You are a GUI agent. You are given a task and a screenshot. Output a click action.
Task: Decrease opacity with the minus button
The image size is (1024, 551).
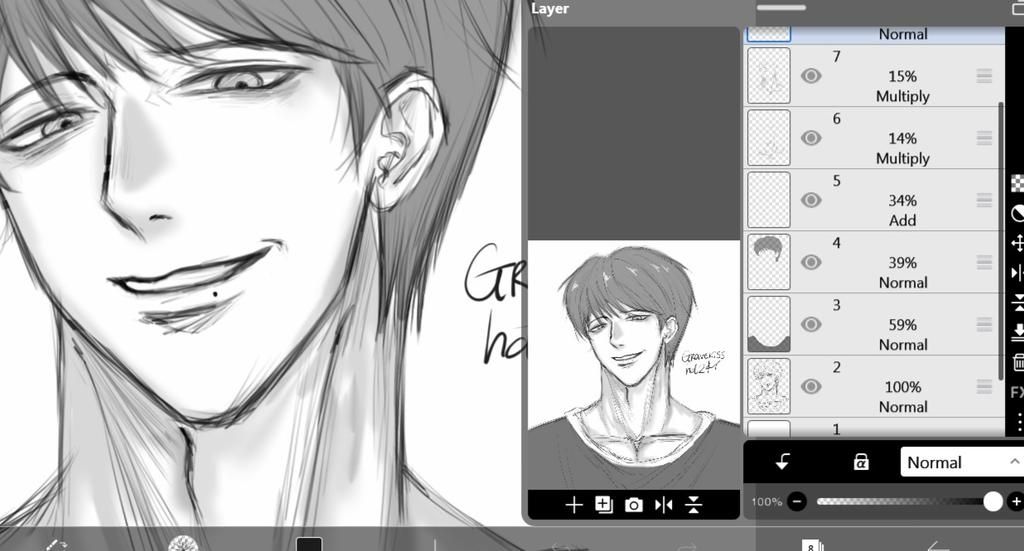click(x=797, y=501)
